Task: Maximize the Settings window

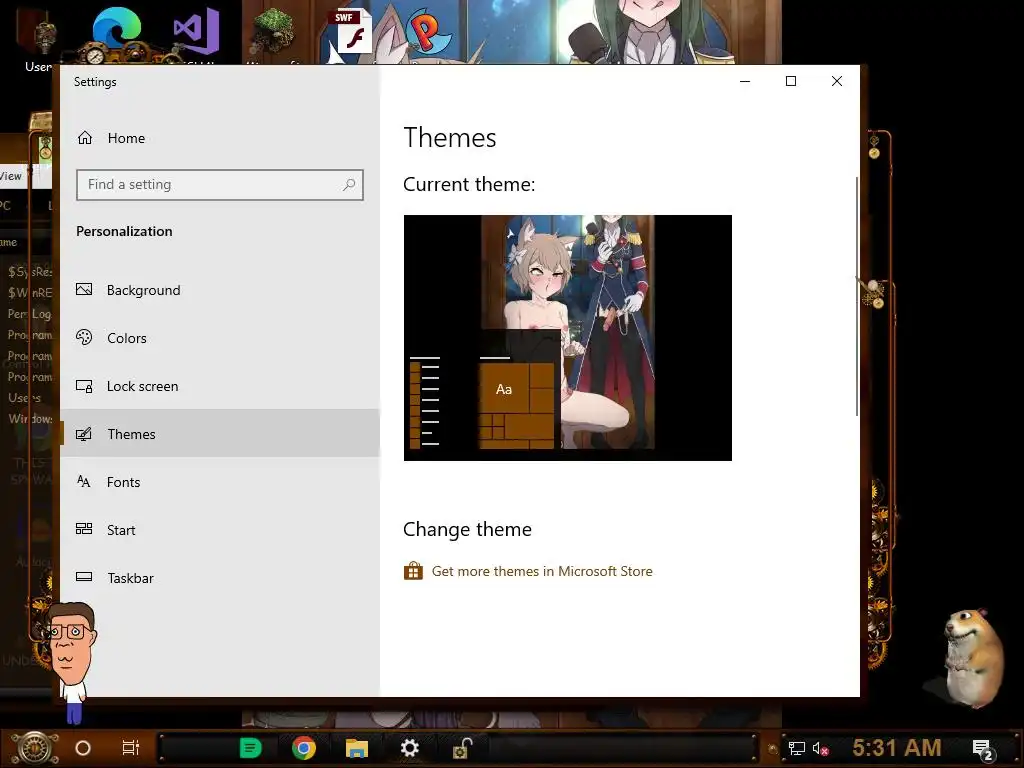Action: pyautogui.click(x=790, y=81)
